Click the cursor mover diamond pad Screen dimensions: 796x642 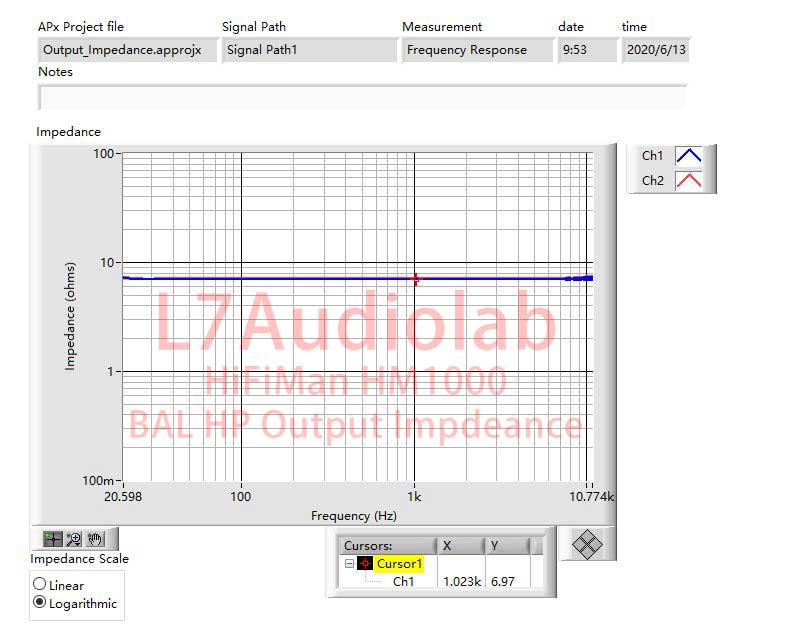[x=587, y=543]
